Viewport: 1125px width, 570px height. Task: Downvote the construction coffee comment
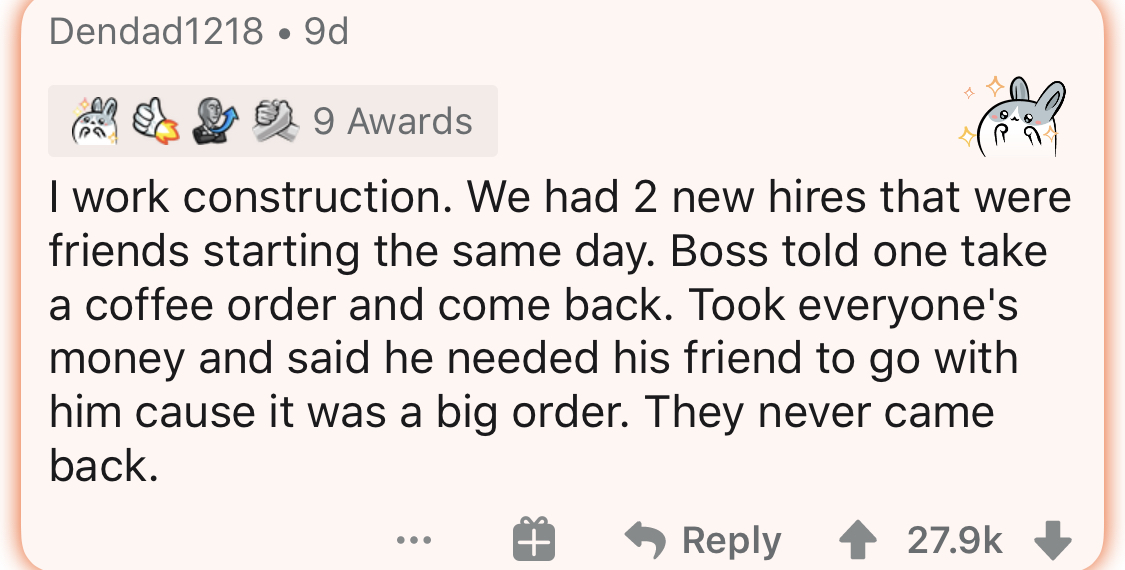[x=1051, y=540]
